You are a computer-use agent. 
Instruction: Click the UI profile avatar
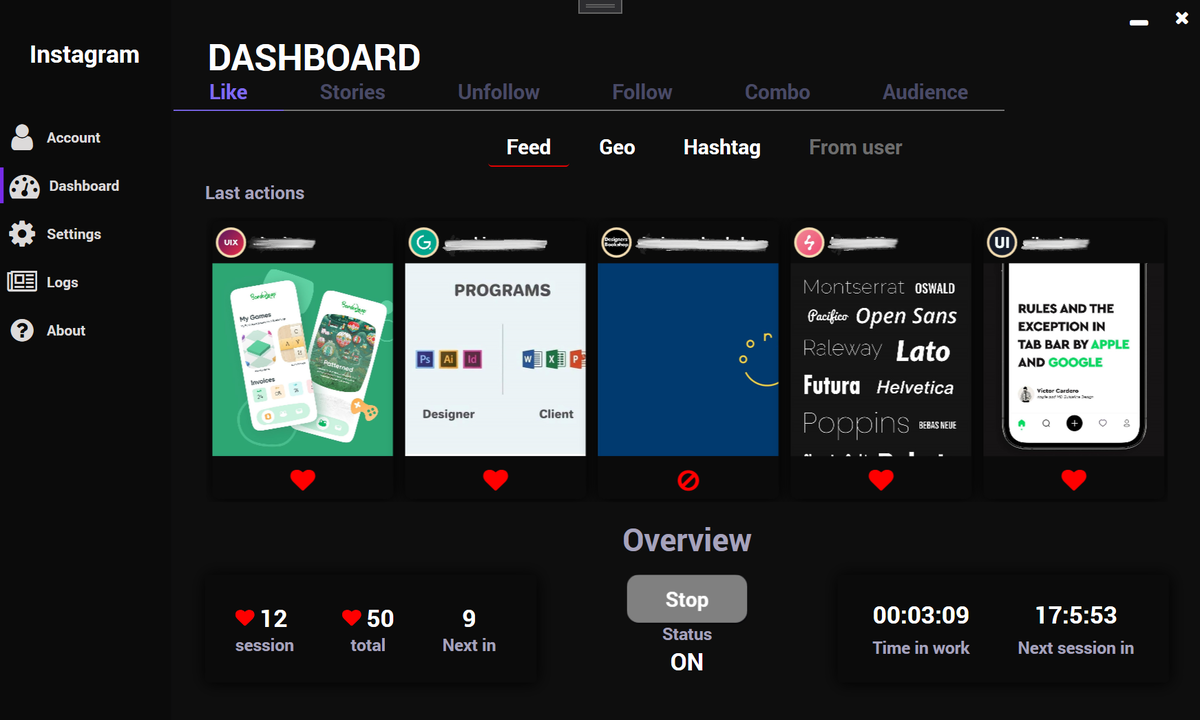1002,243
